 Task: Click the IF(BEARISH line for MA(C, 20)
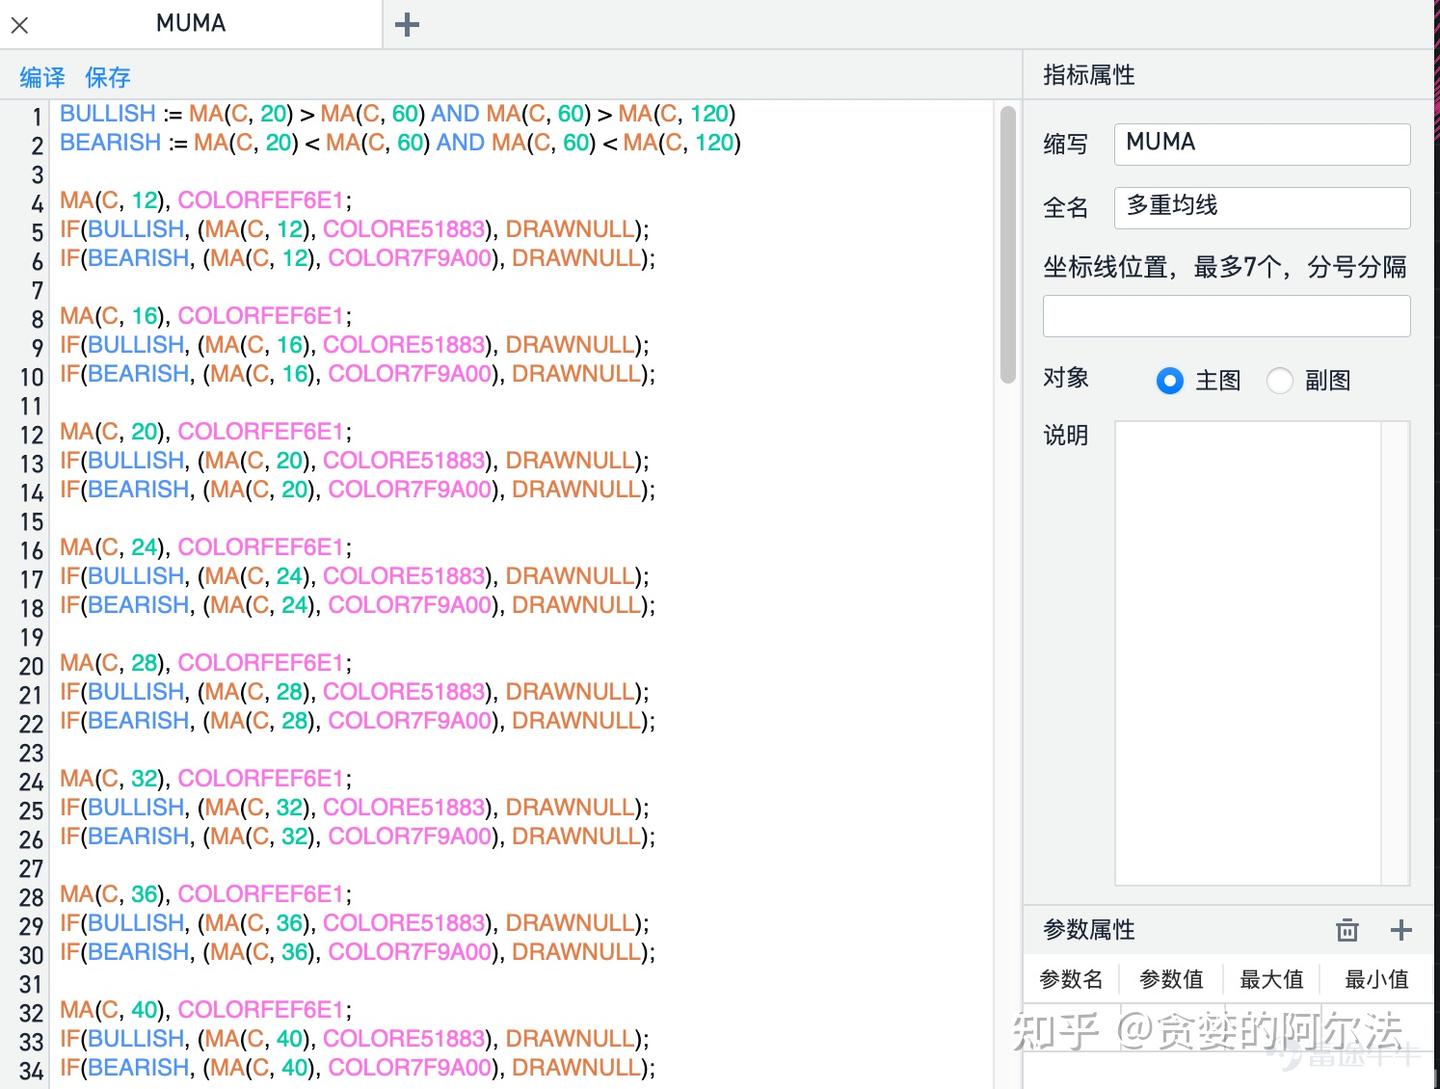357,491
